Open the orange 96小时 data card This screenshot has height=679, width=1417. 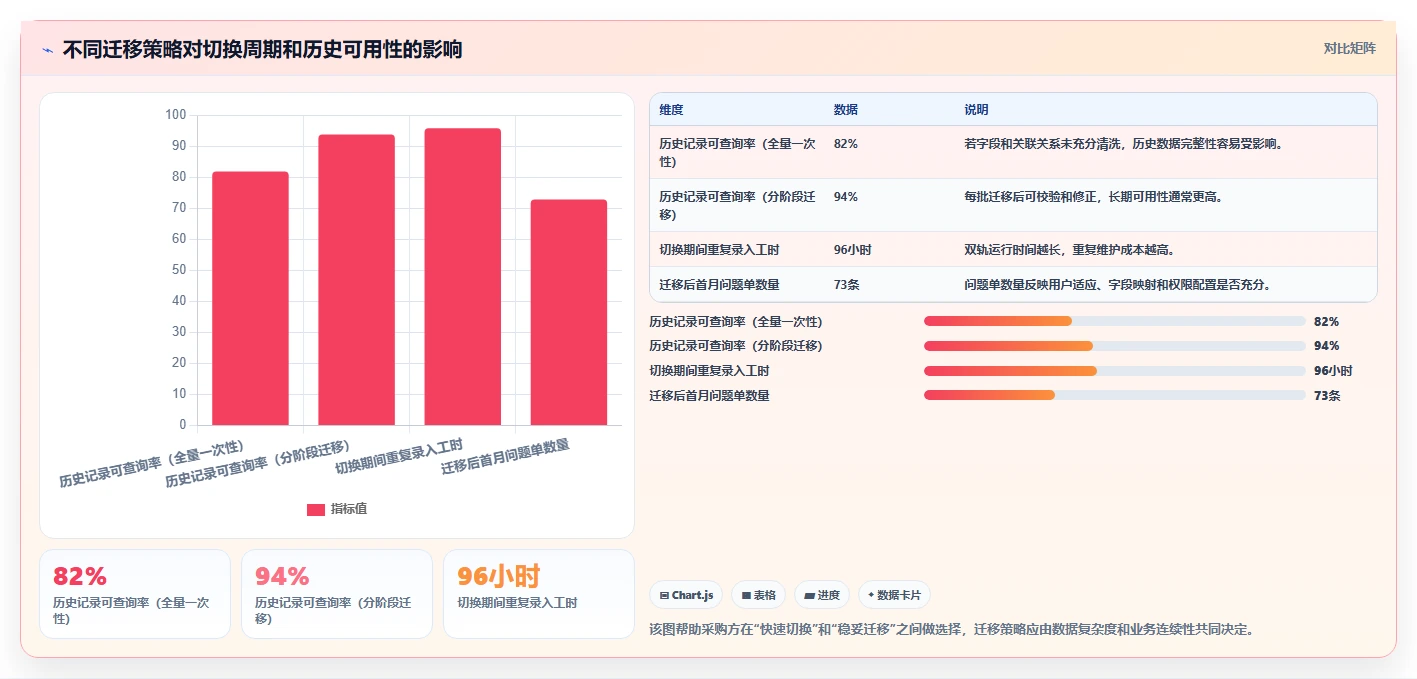pyautogui.click(x=539, y=594)
